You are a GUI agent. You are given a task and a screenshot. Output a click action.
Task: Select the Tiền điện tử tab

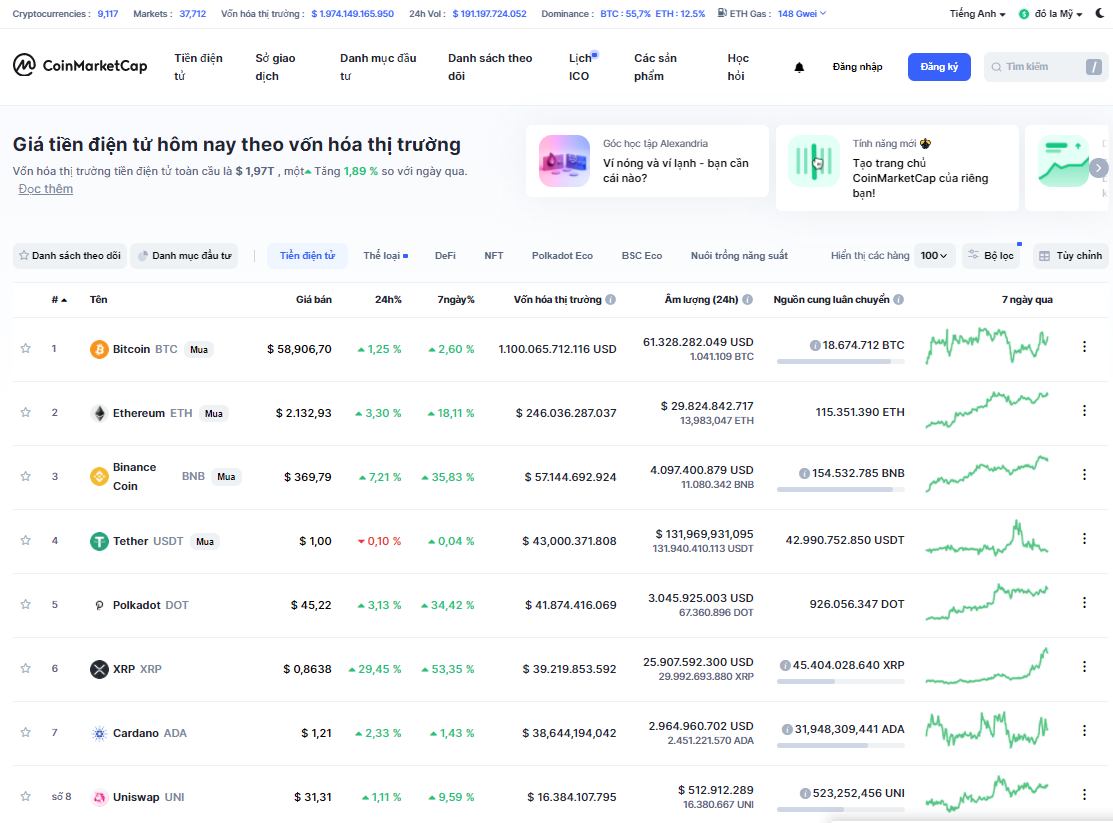click(x=307, y=256)
